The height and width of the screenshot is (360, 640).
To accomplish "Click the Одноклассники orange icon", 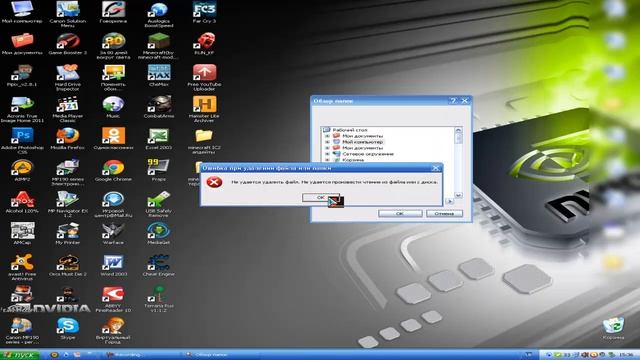I will point(113,139).
